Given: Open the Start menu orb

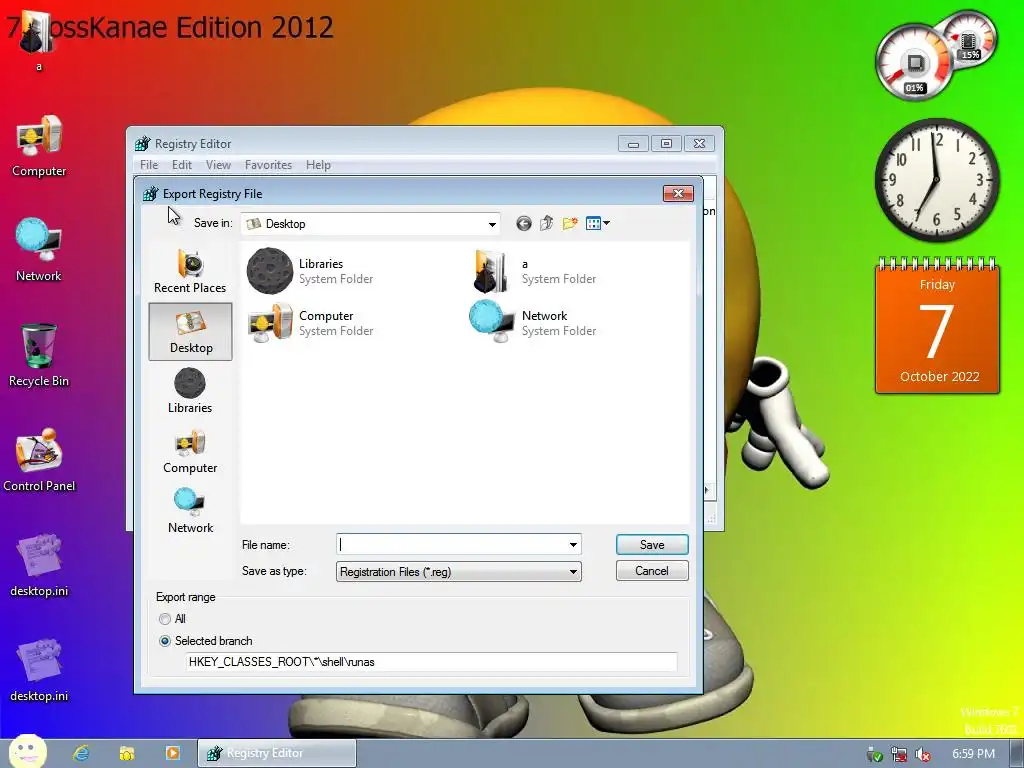Looking at the screenshot, I should (x=27, y=752).
